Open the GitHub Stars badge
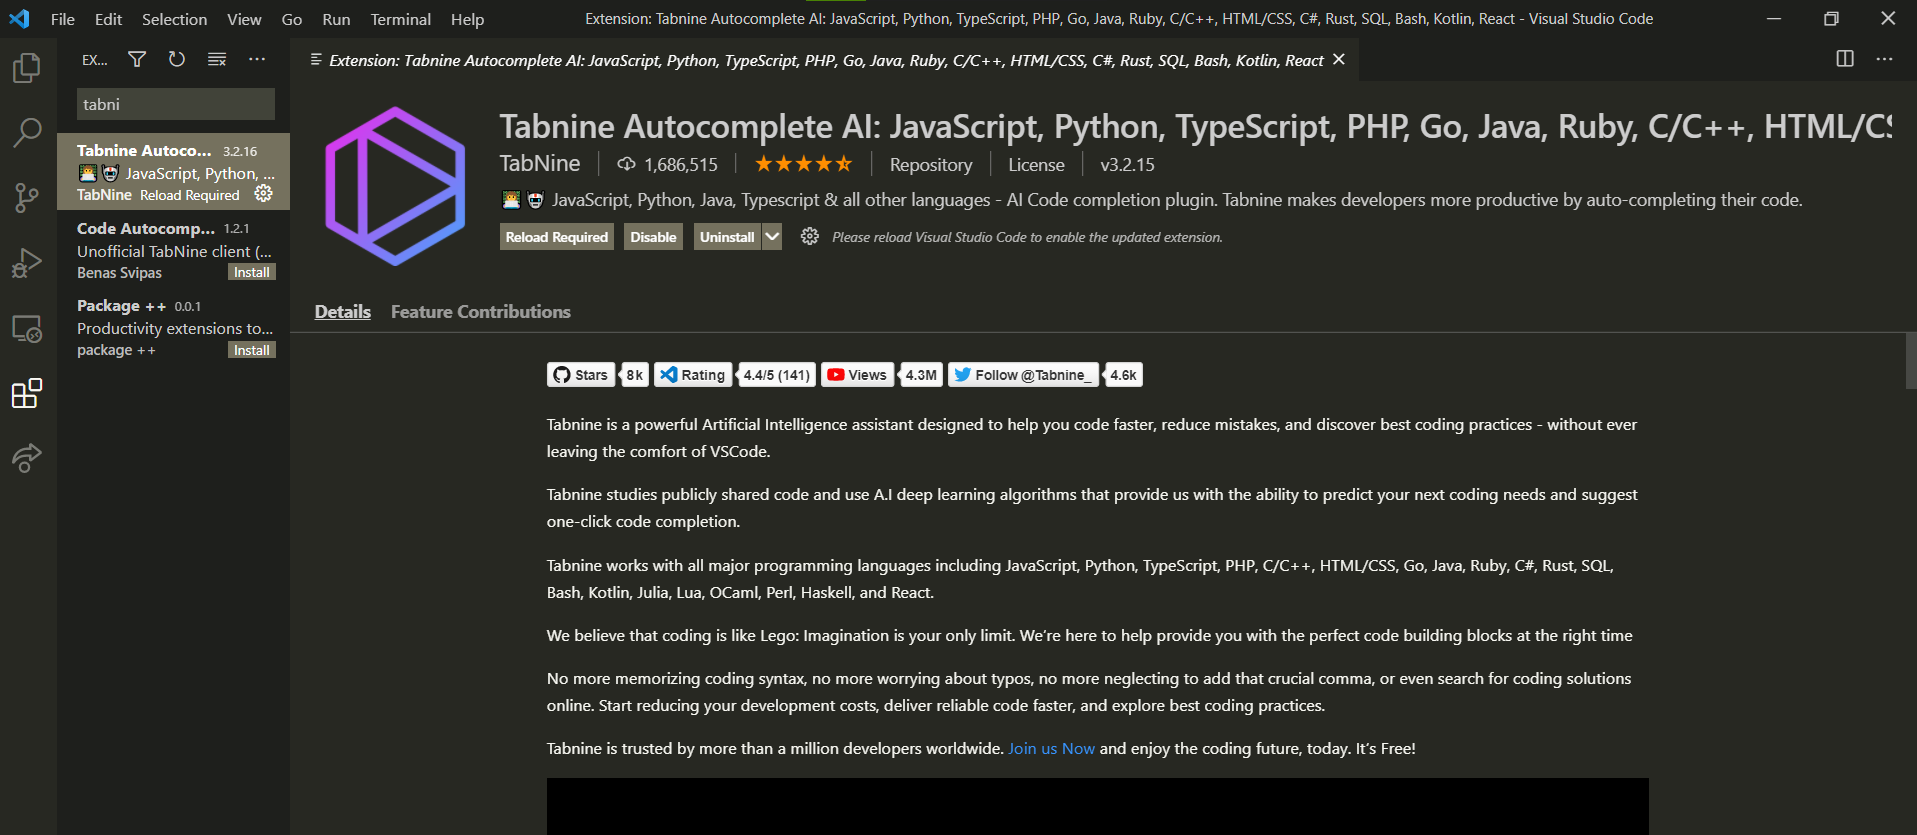 (x=581, y=375)
